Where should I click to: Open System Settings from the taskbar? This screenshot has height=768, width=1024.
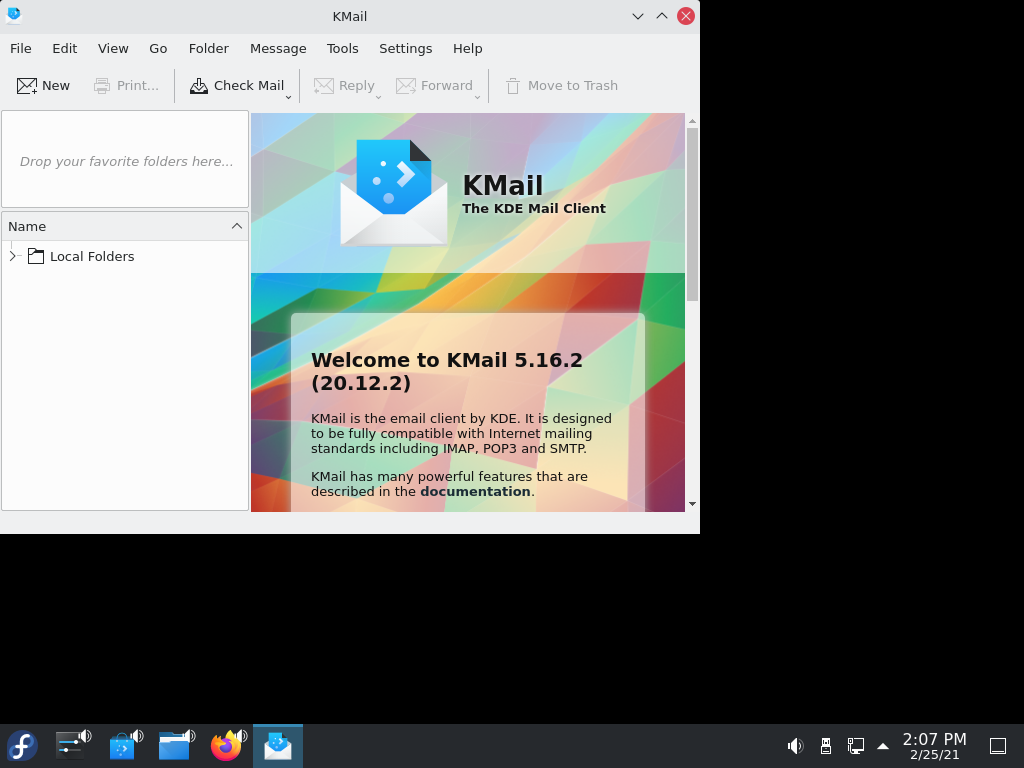[x=72, y=745]
